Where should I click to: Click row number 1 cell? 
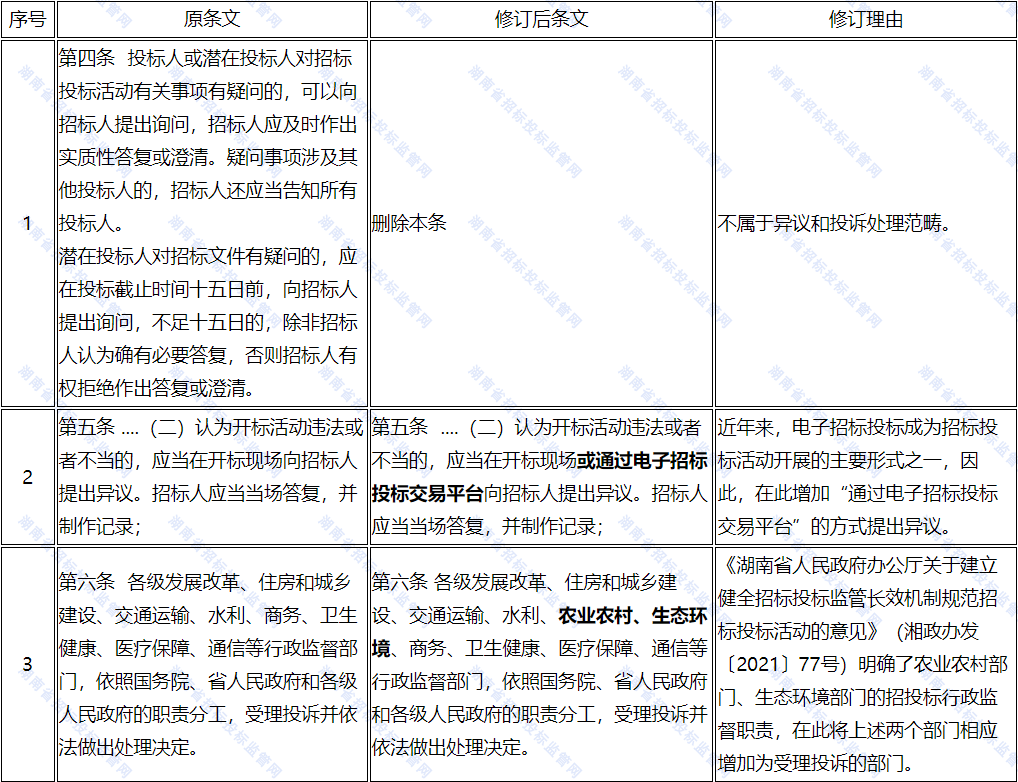click(x=27, y=223)
